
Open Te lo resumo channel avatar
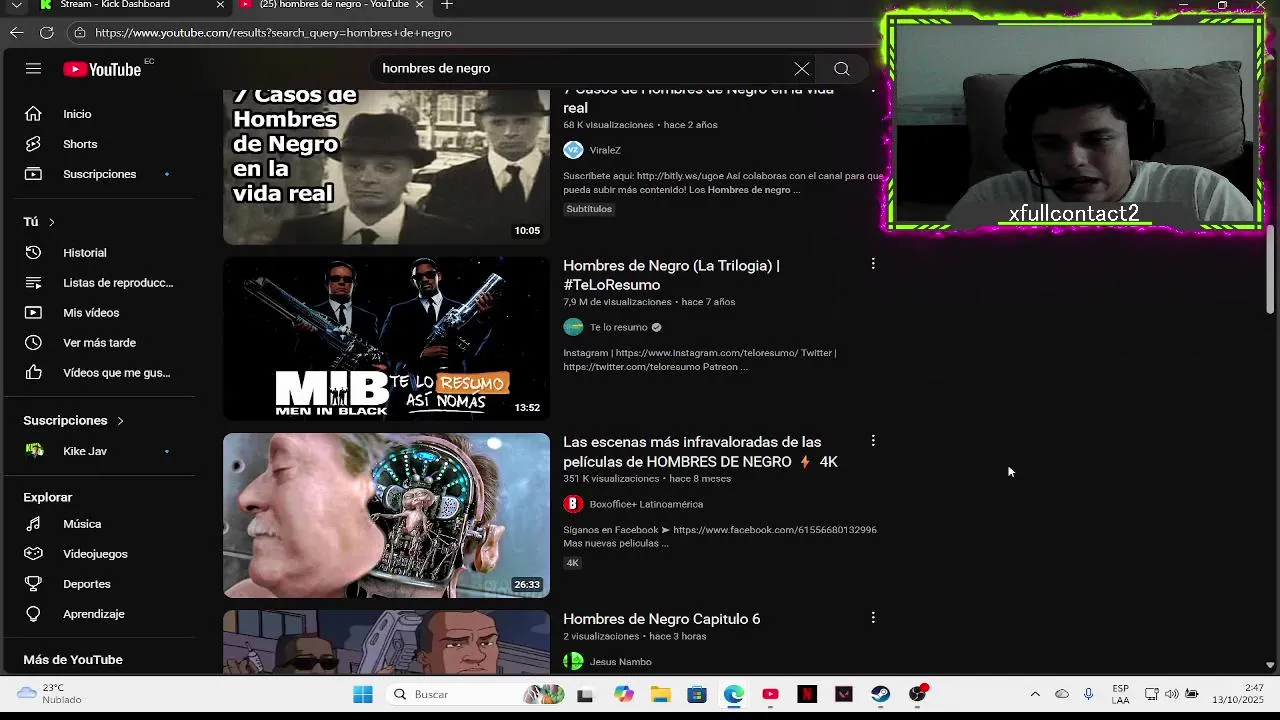click(573, 327)
